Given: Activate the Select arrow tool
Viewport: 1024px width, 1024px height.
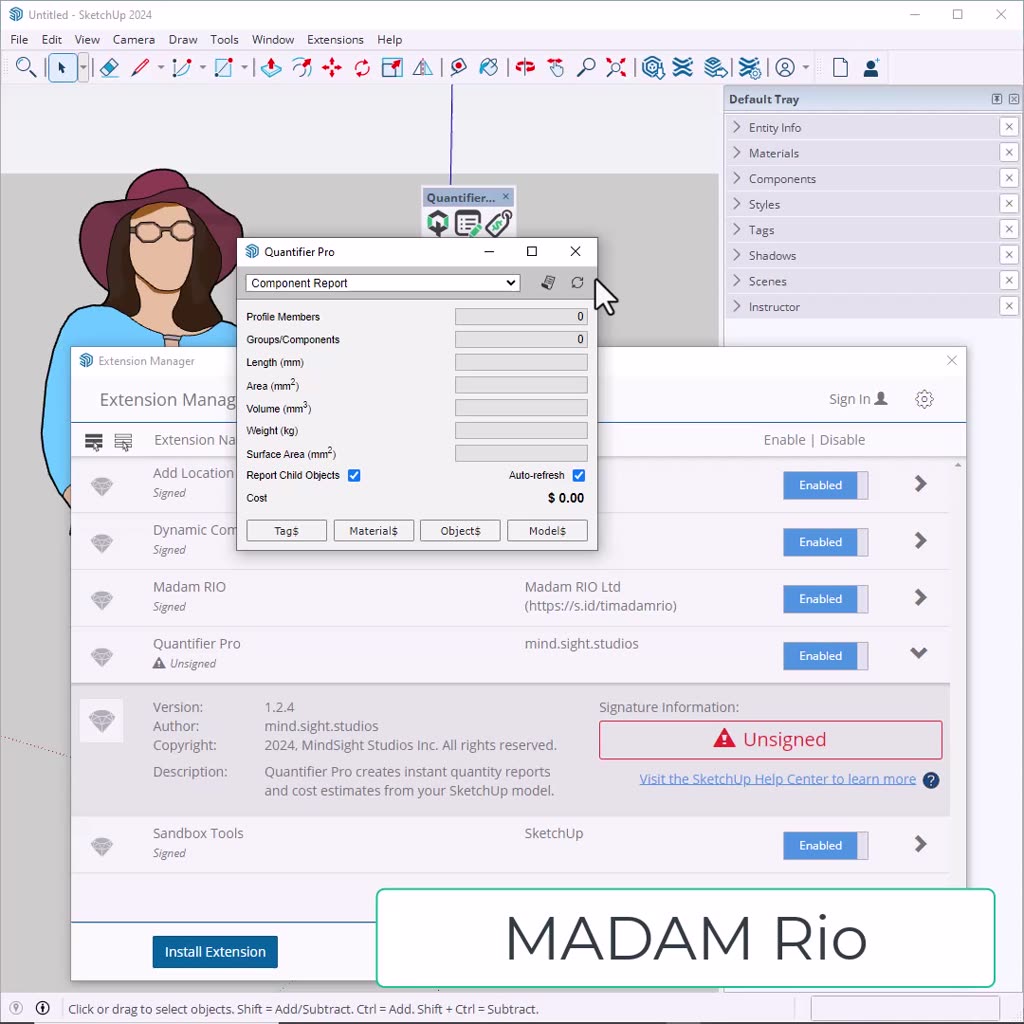Looking at the screenshot, I should point(62,67).
